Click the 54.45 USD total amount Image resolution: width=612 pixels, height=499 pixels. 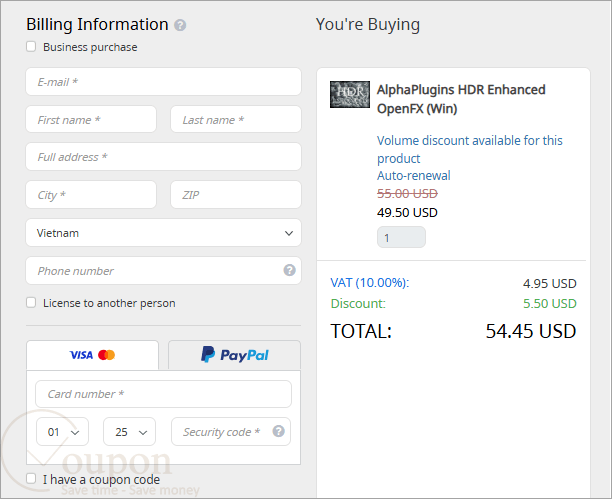click(531, 331)
